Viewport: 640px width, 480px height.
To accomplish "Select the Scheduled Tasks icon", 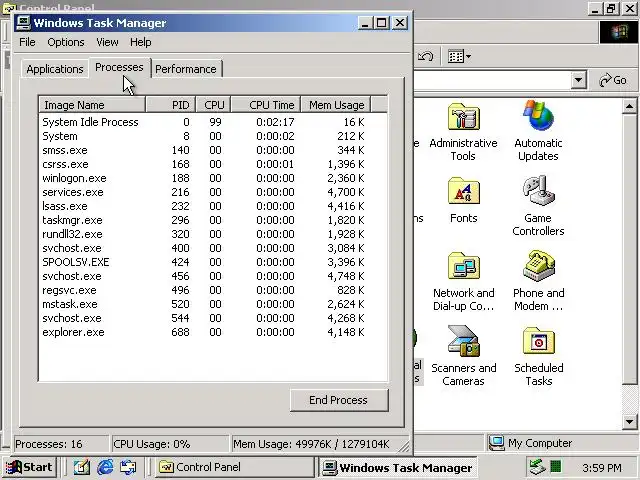I will [538, 357].
